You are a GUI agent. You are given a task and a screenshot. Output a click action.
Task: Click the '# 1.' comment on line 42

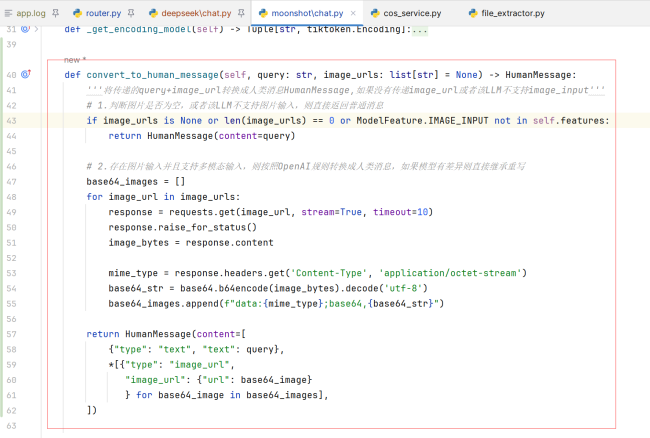[x=235, y=106]
